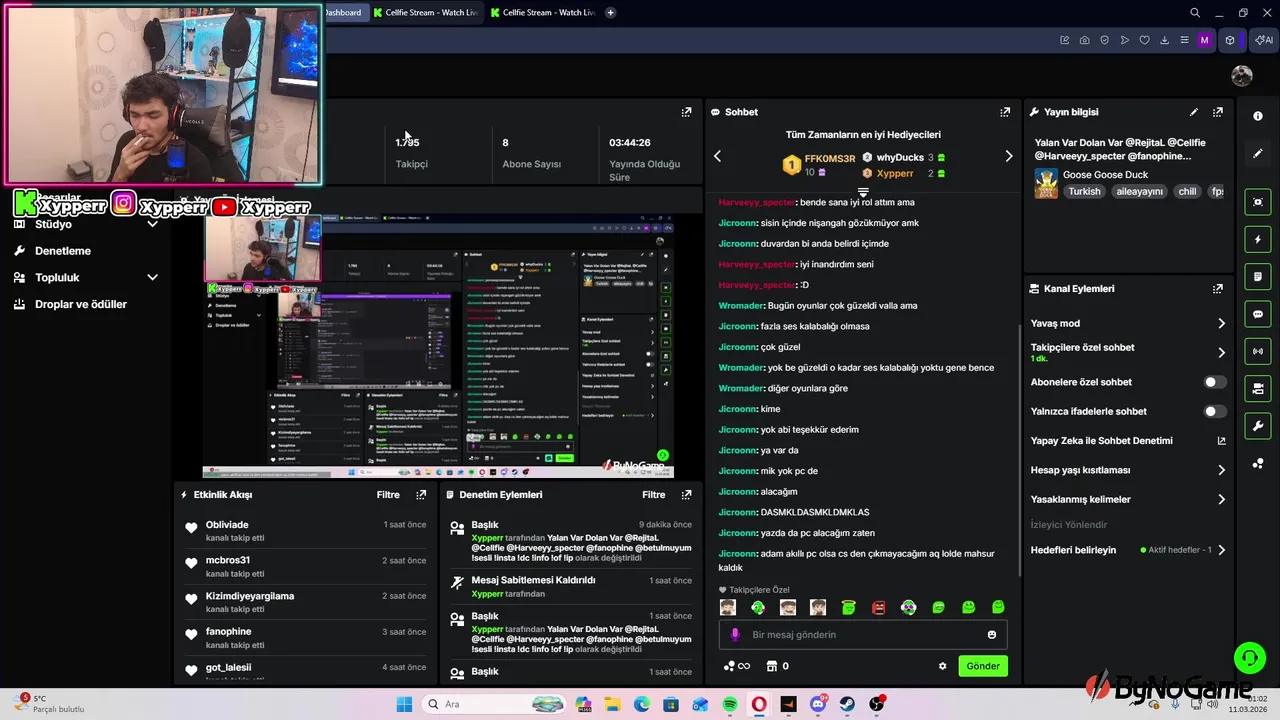
Task: Toggle the channel actions icon in right sidebar
Action: coord(1258,388)
